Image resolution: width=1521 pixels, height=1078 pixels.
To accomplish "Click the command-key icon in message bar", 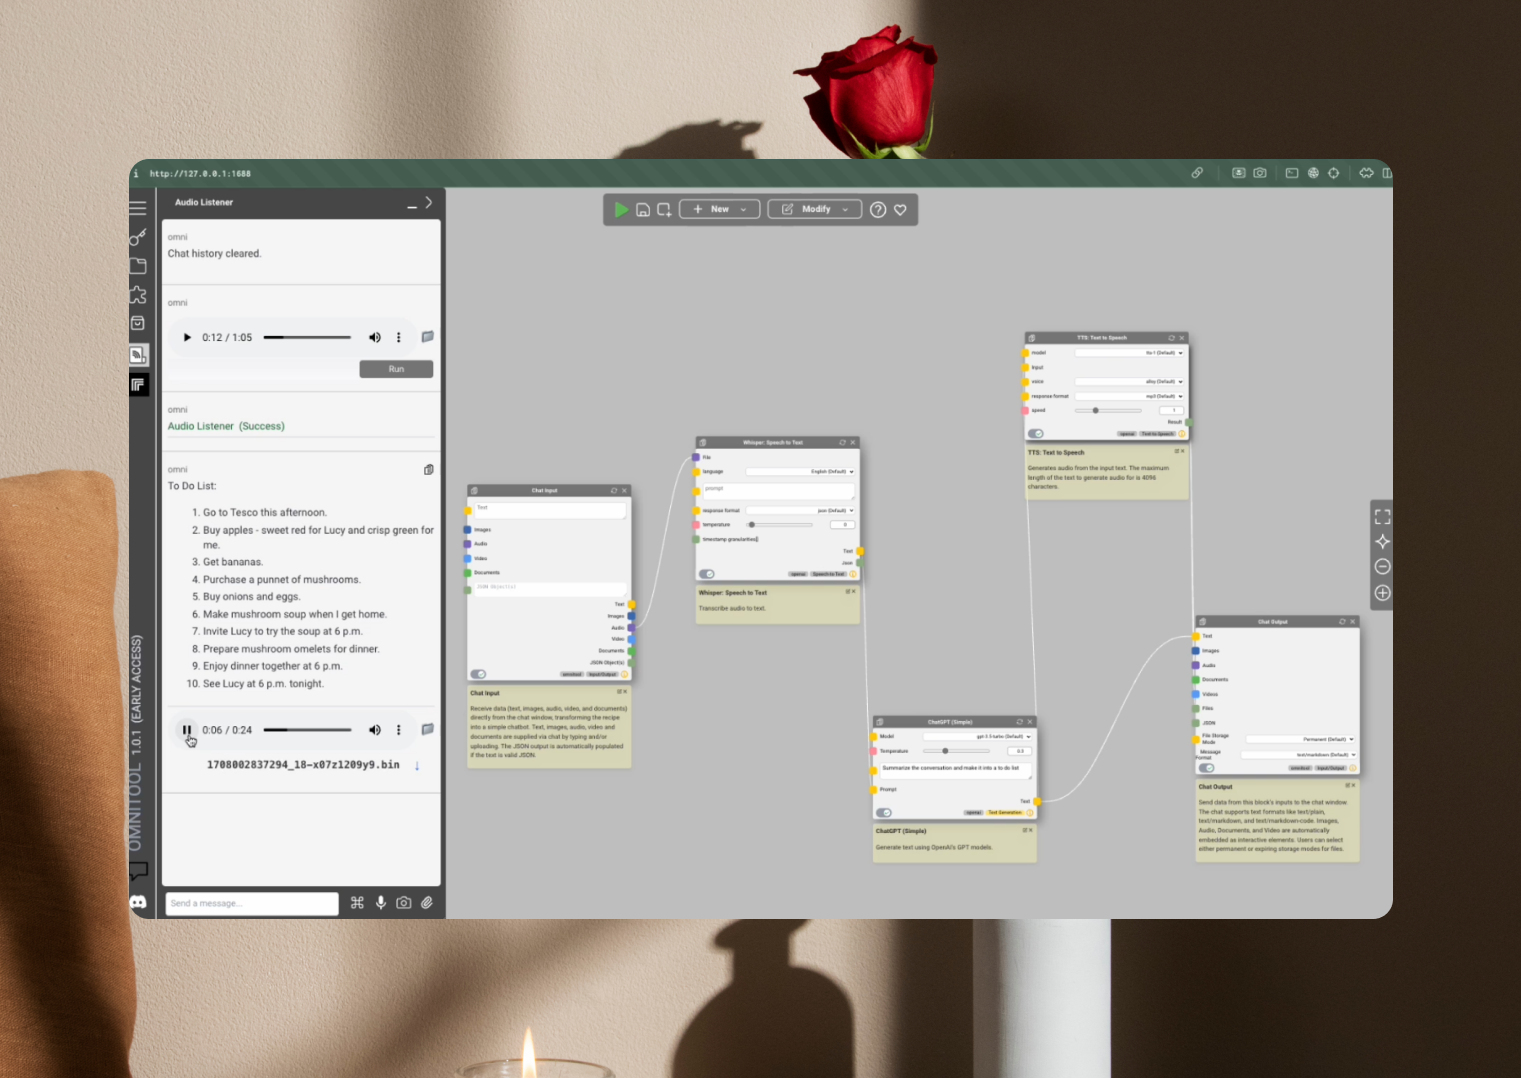I will pos(357,903).
